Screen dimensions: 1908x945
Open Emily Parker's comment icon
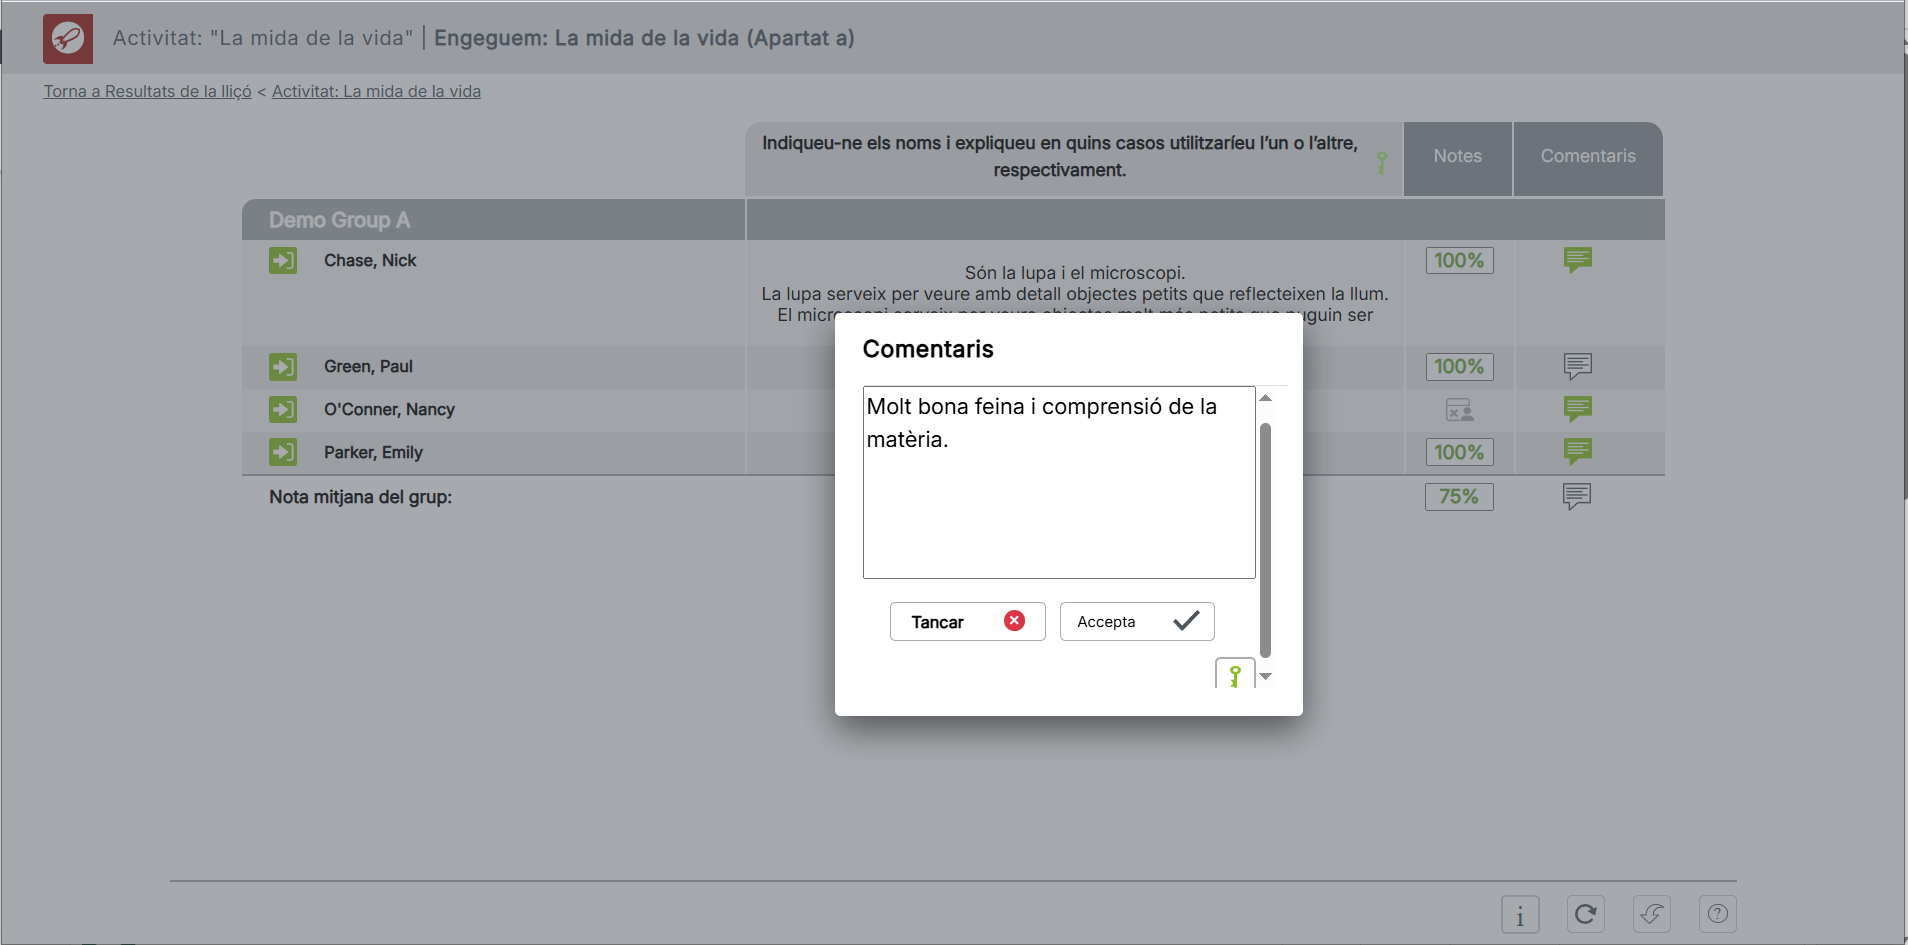coord(1577,452)
